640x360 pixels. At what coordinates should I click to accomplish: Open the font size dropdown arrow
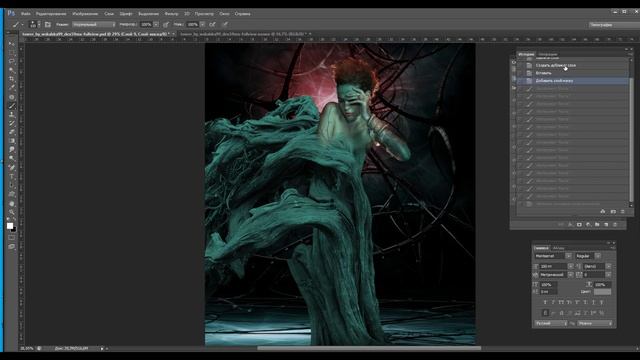(570, 266)
